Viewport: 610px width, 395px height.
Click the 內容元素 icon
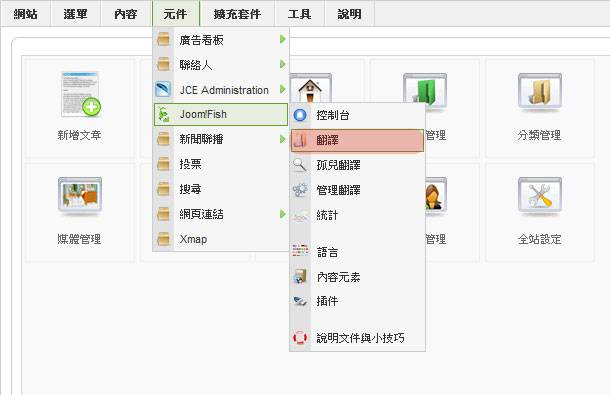tap(300, 276)
